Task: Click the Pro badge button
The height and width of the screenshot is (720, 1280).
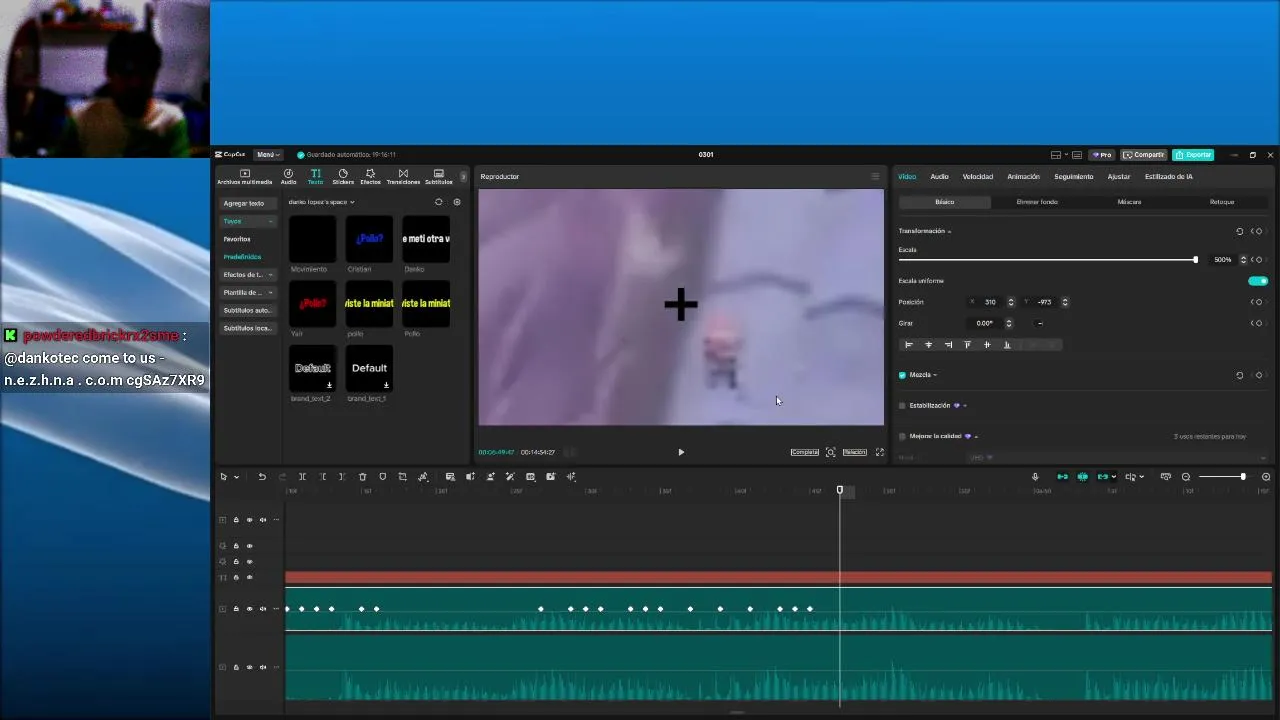Action: pyautogui.click(x=1102, y=155)
